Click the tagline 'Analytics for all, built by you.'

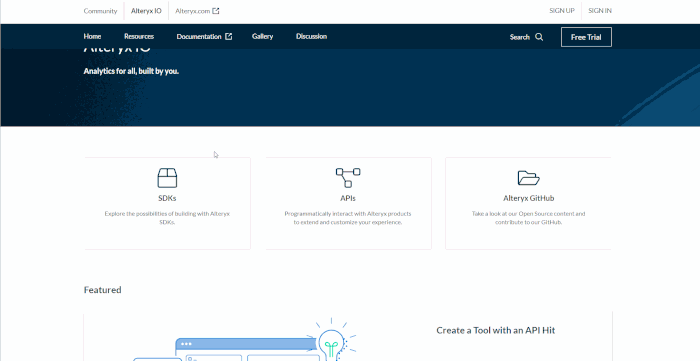pos(131,71)
